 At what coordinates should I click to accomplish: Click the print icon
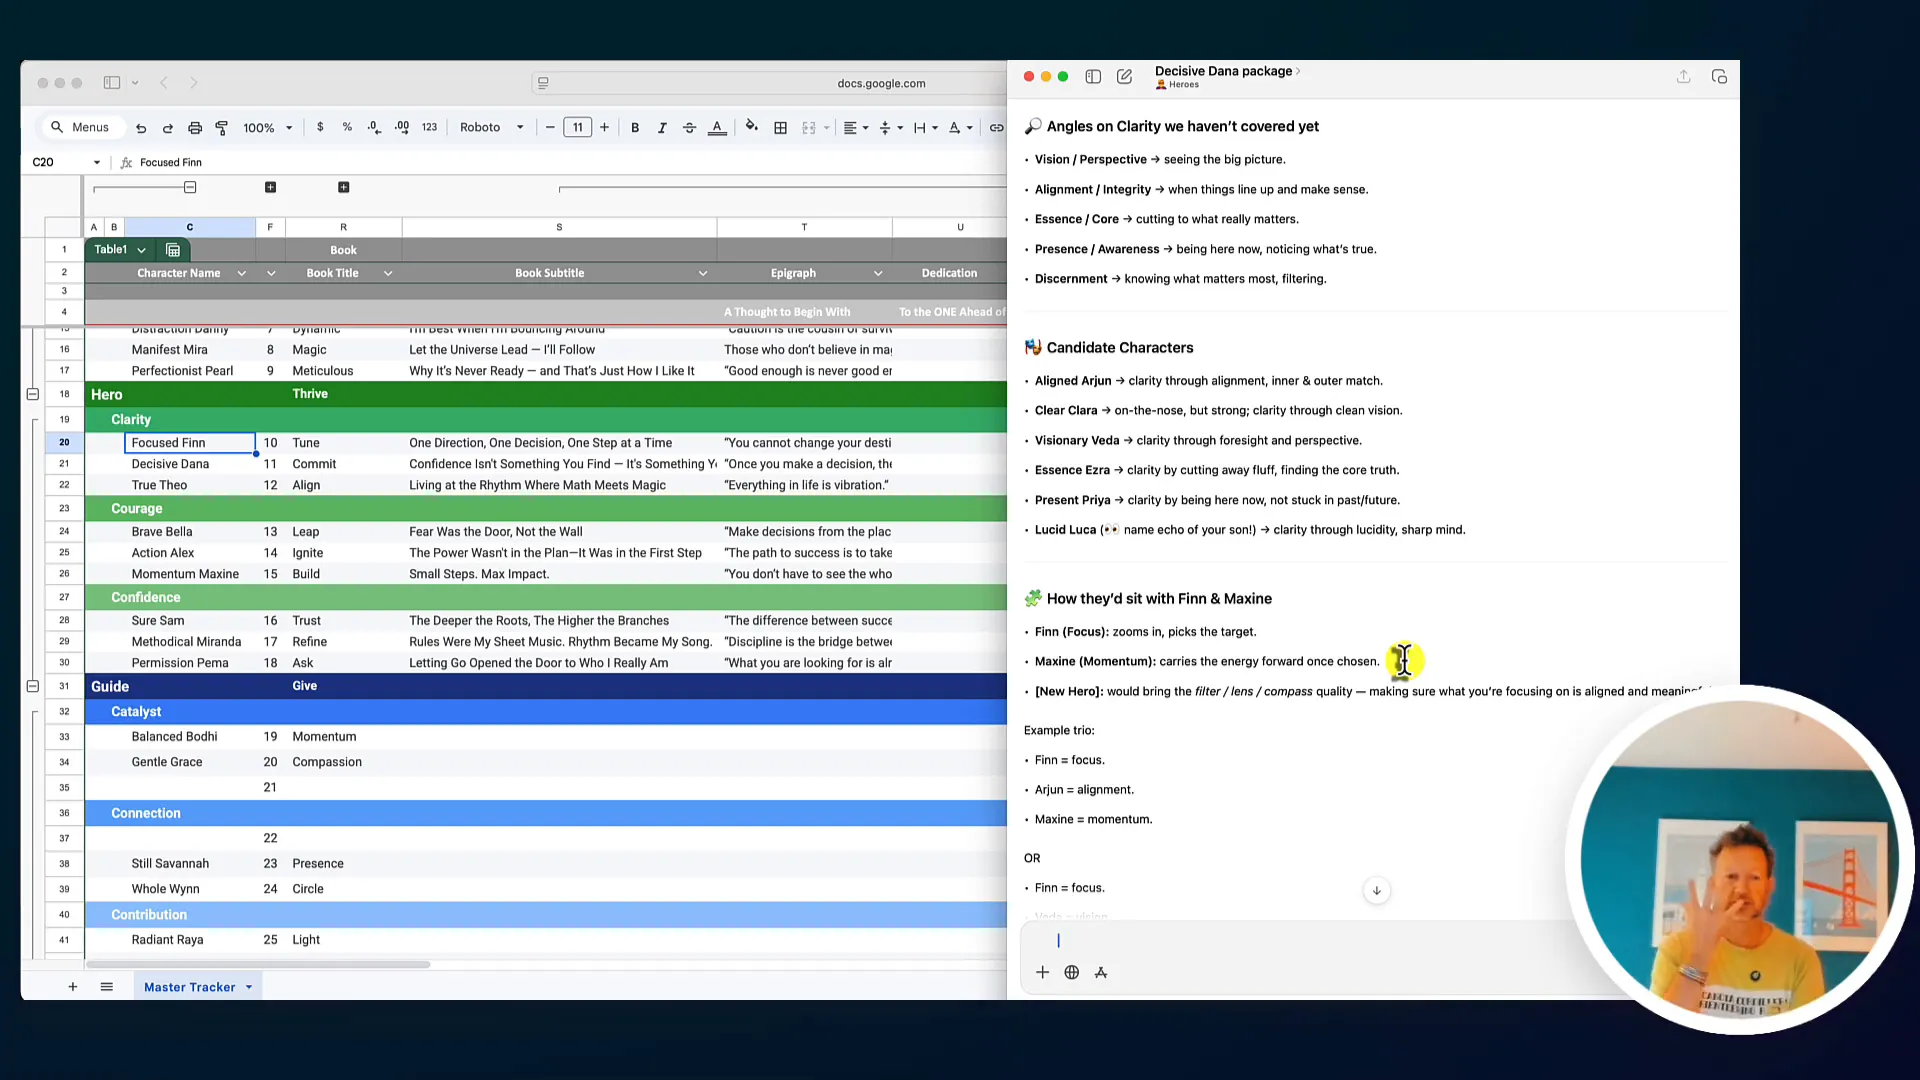[195, 128]
